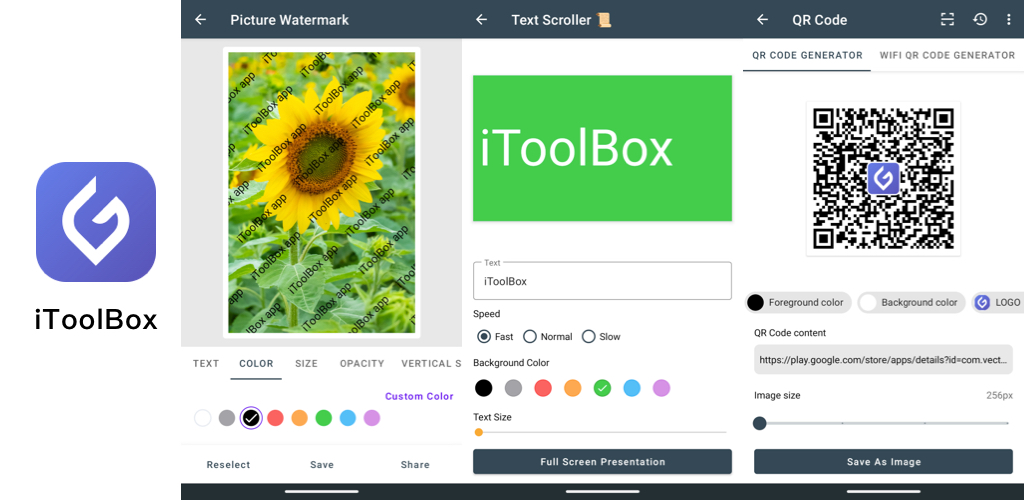The image size is (1024, 500).
Task: Go back from QR Code screen
Action: click(x=762, y=20)
